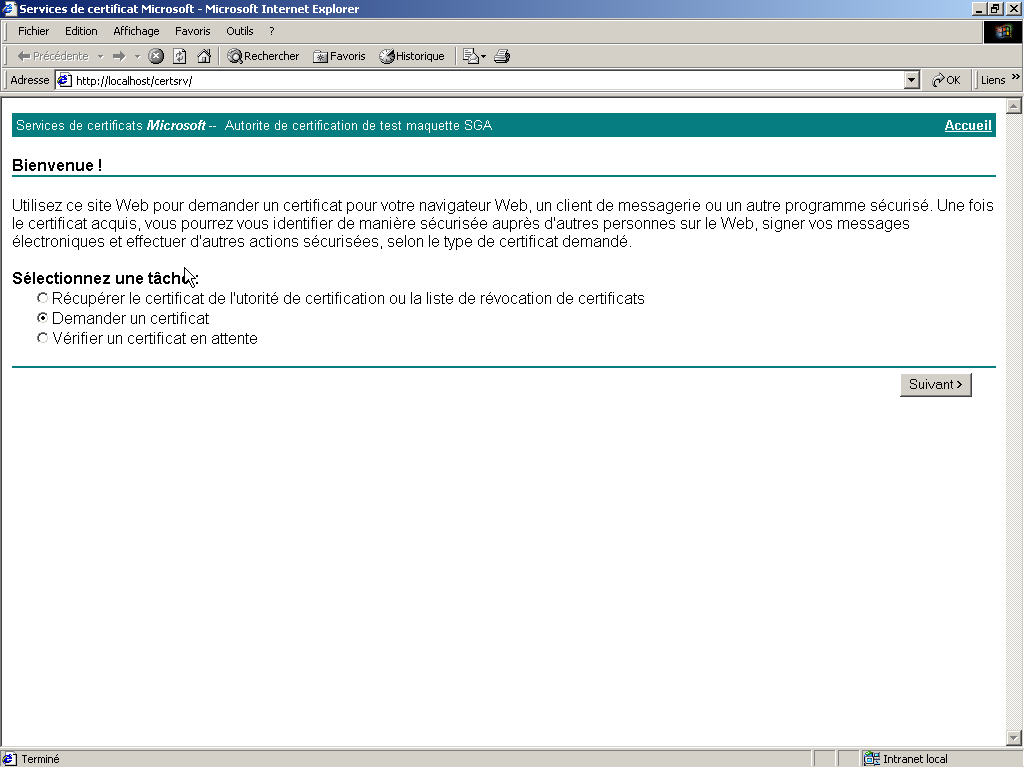The image size is (1024, 768).
Task: Click the Suivant button
Action: coord(935,385)
